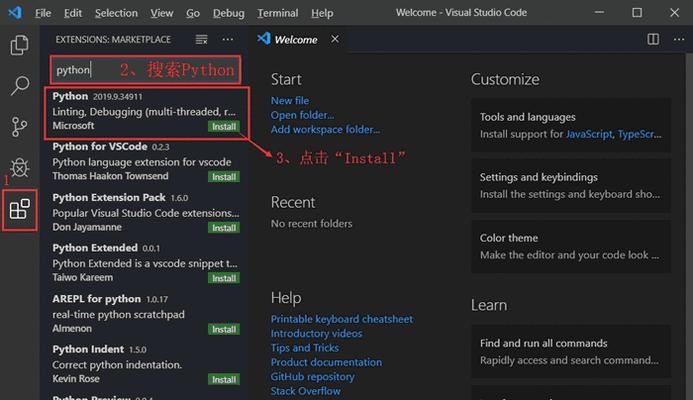Select Python Extended list entry

146,265
